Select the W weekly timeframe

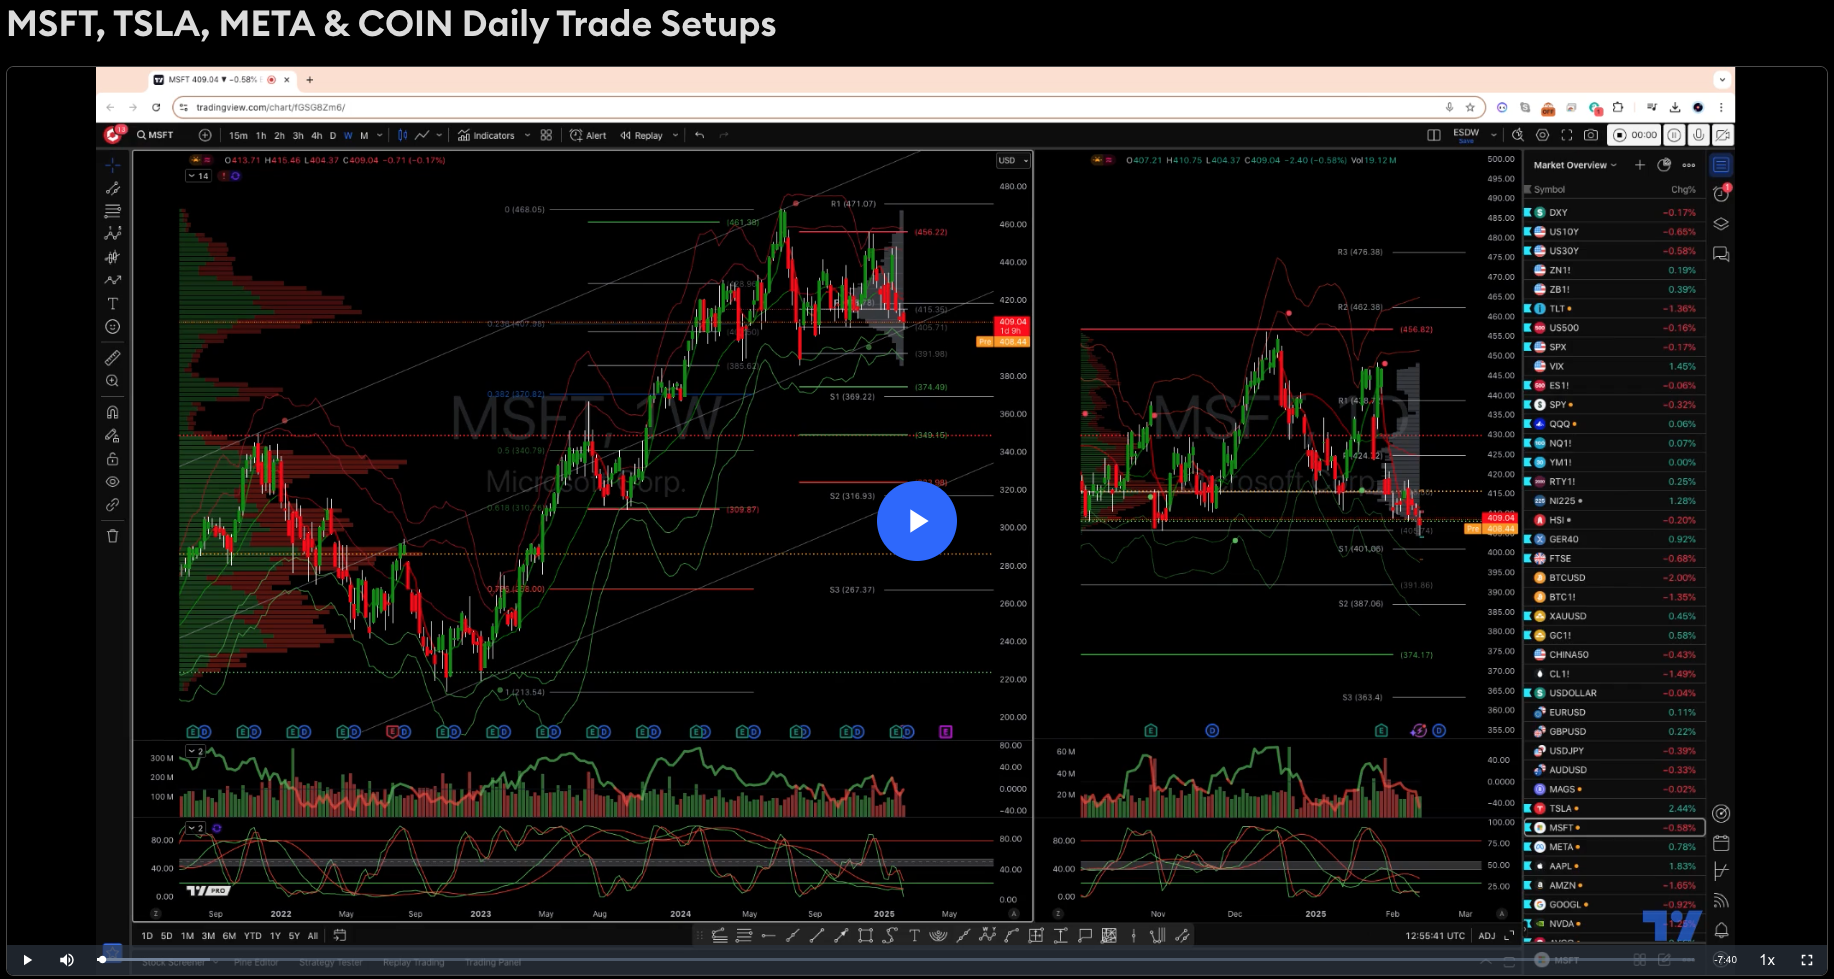348,135
